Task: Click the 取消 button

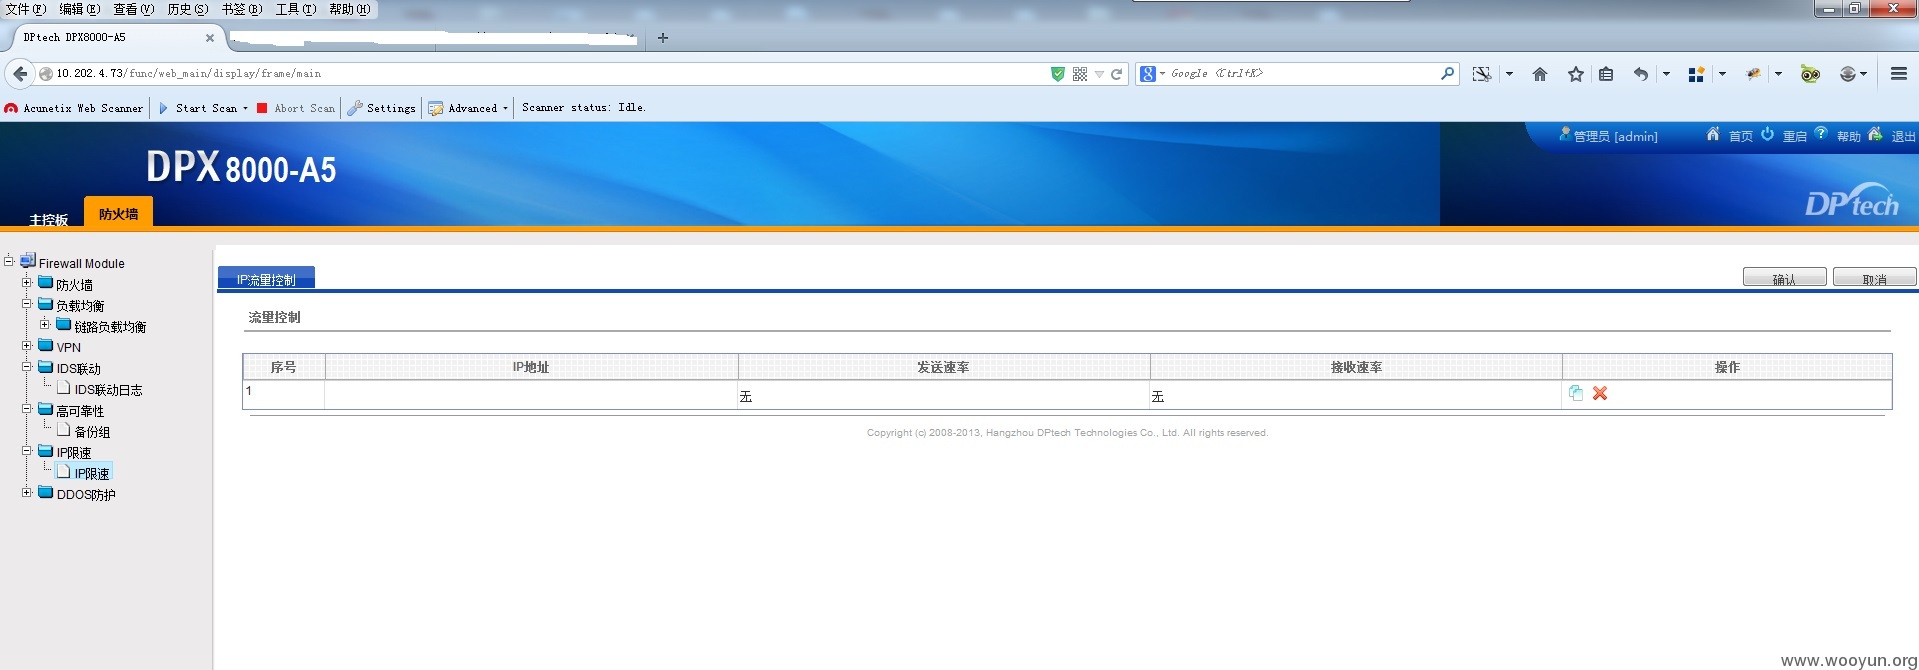Action: (x=1875, y=277)
